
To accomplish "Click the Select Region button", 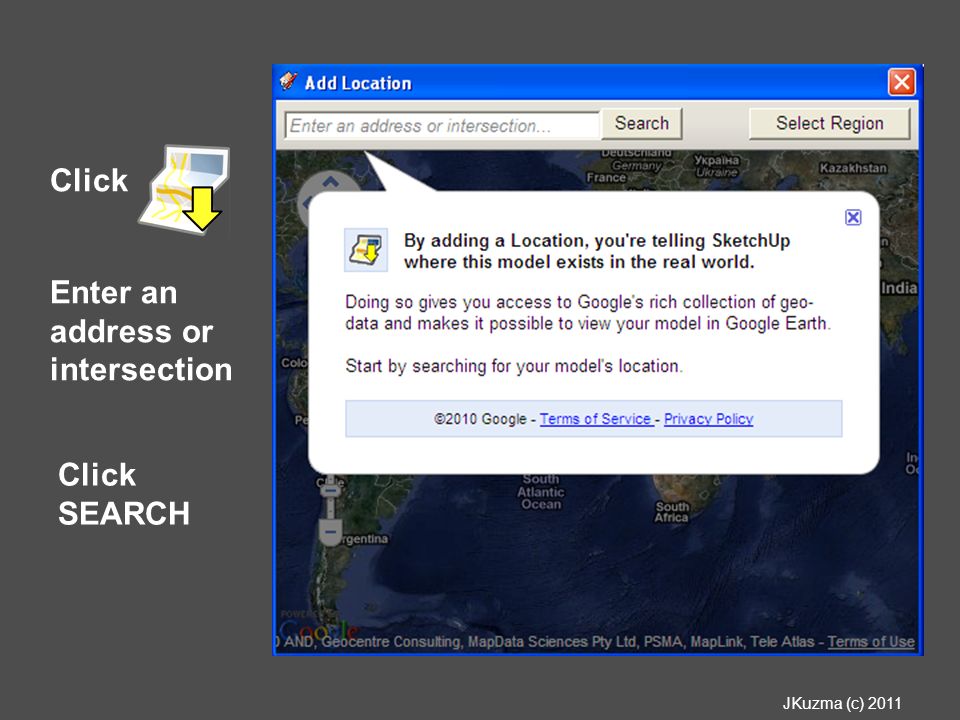I will click(830, 124).
